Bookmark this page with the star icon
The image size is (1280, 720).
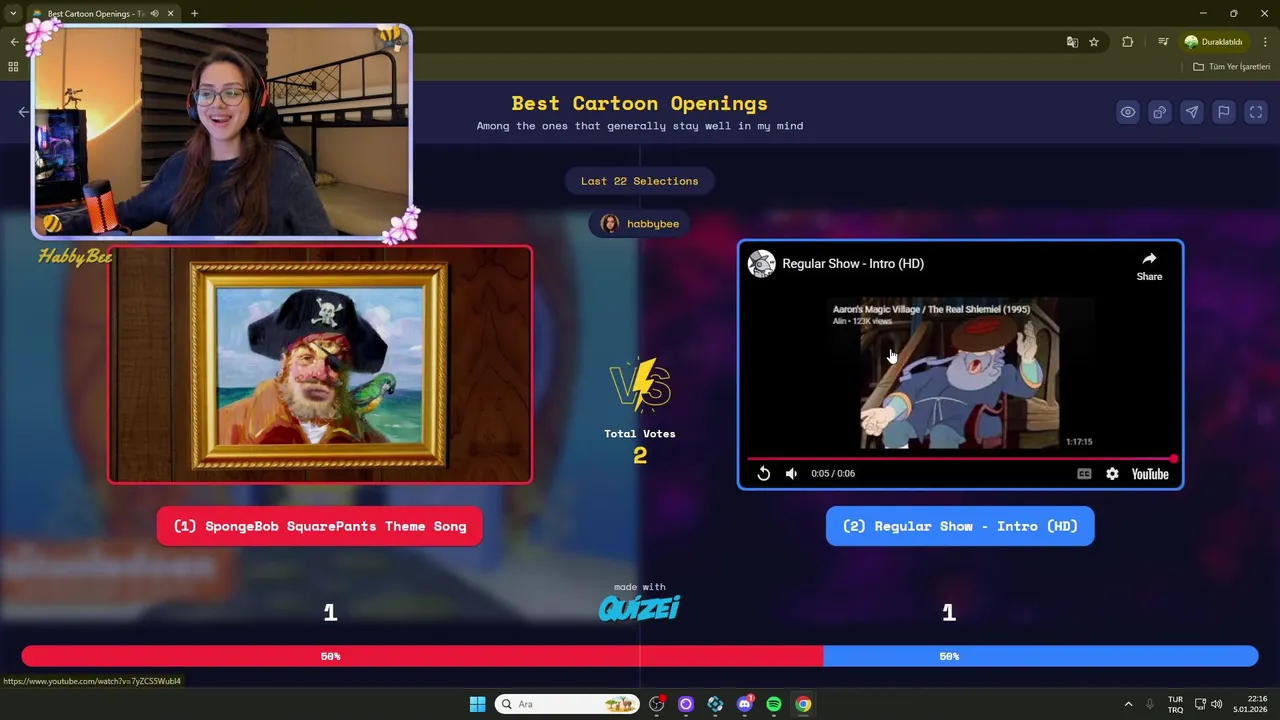pyautogui.click(x=1094, y=42)
